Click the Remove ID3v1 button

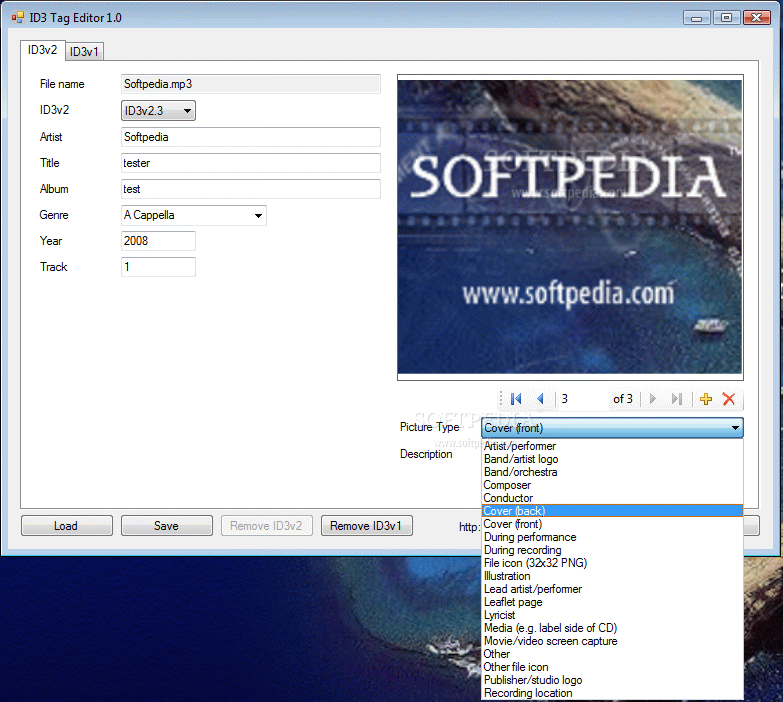coord(367,526)
